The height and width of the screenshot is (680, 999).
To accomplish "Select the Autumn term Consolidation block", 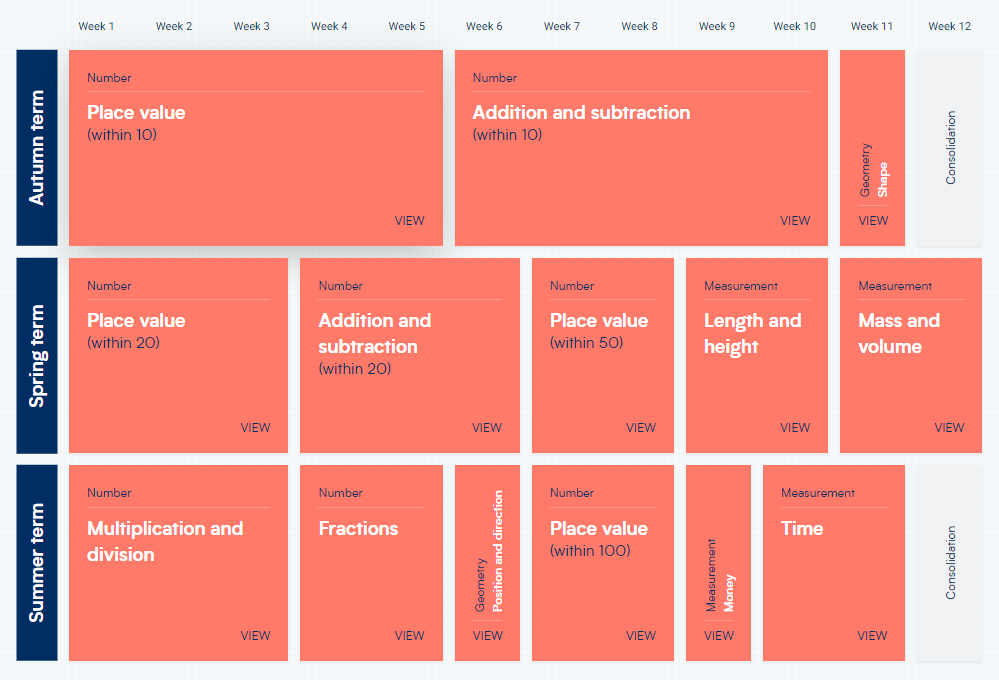I will [949, 148].
